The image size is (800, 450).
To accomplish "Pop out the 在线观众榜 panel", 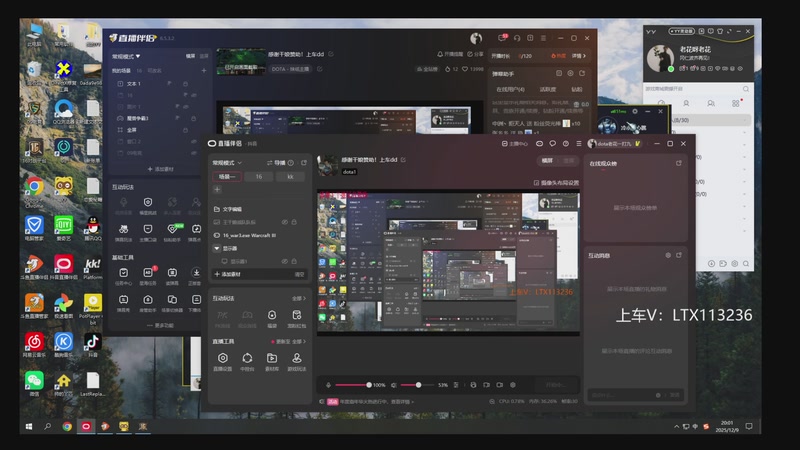I will 679,163.
